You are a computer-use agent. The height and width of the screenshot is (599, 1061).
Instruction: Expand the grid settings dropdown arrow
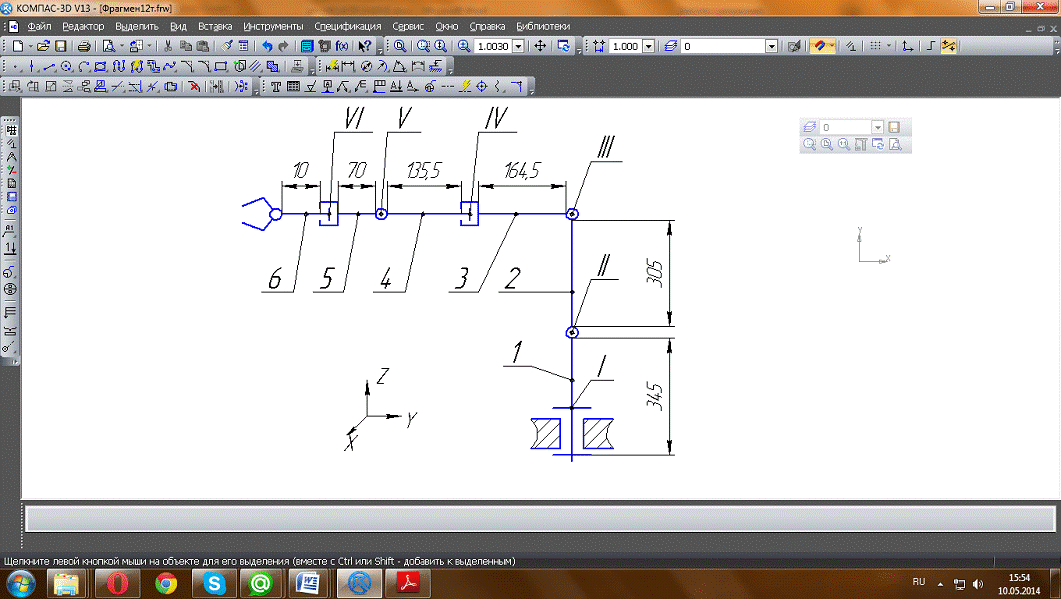coord(889,46)
